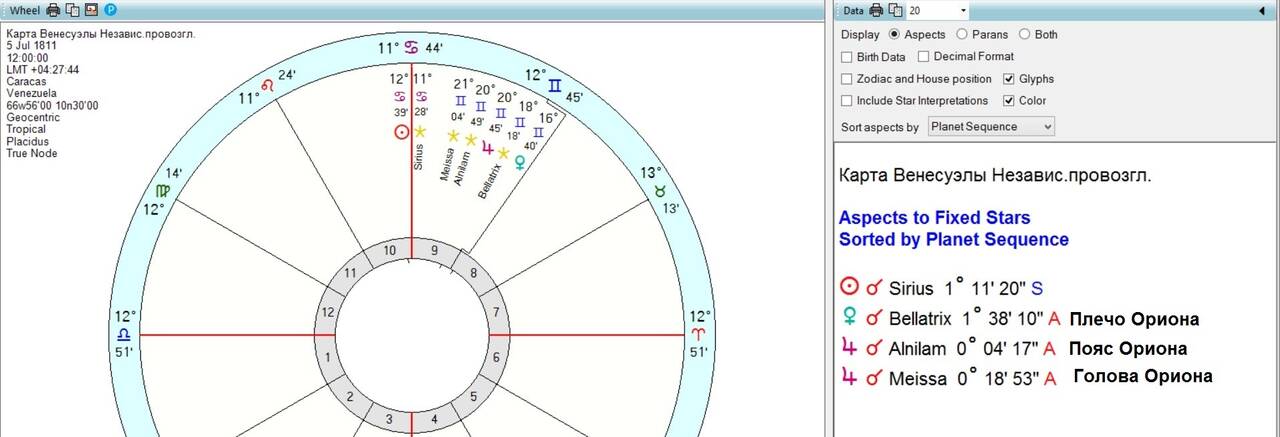
Task: Print the data report from Data toolbar
Action: tap(876, 10)
